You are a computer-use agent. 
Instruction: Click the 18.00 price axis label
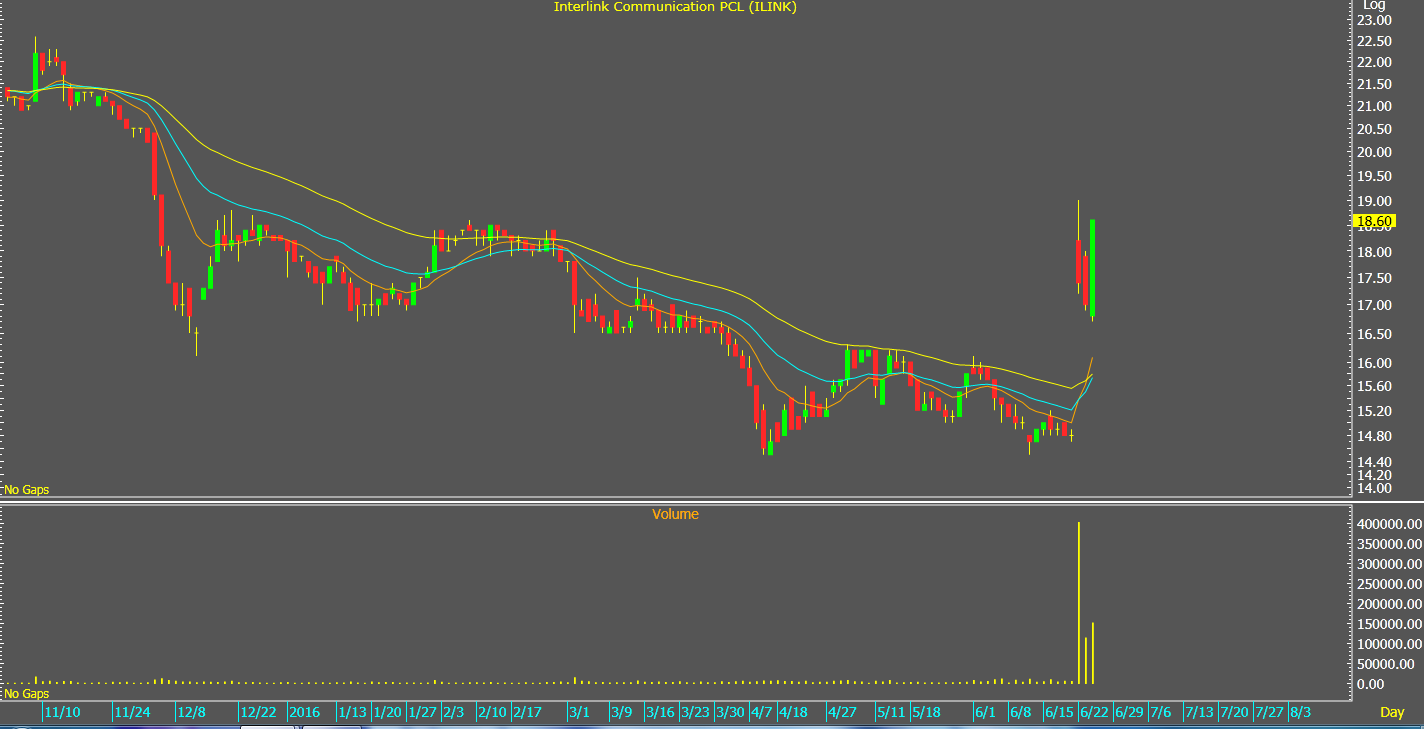tap(1374, 252)
